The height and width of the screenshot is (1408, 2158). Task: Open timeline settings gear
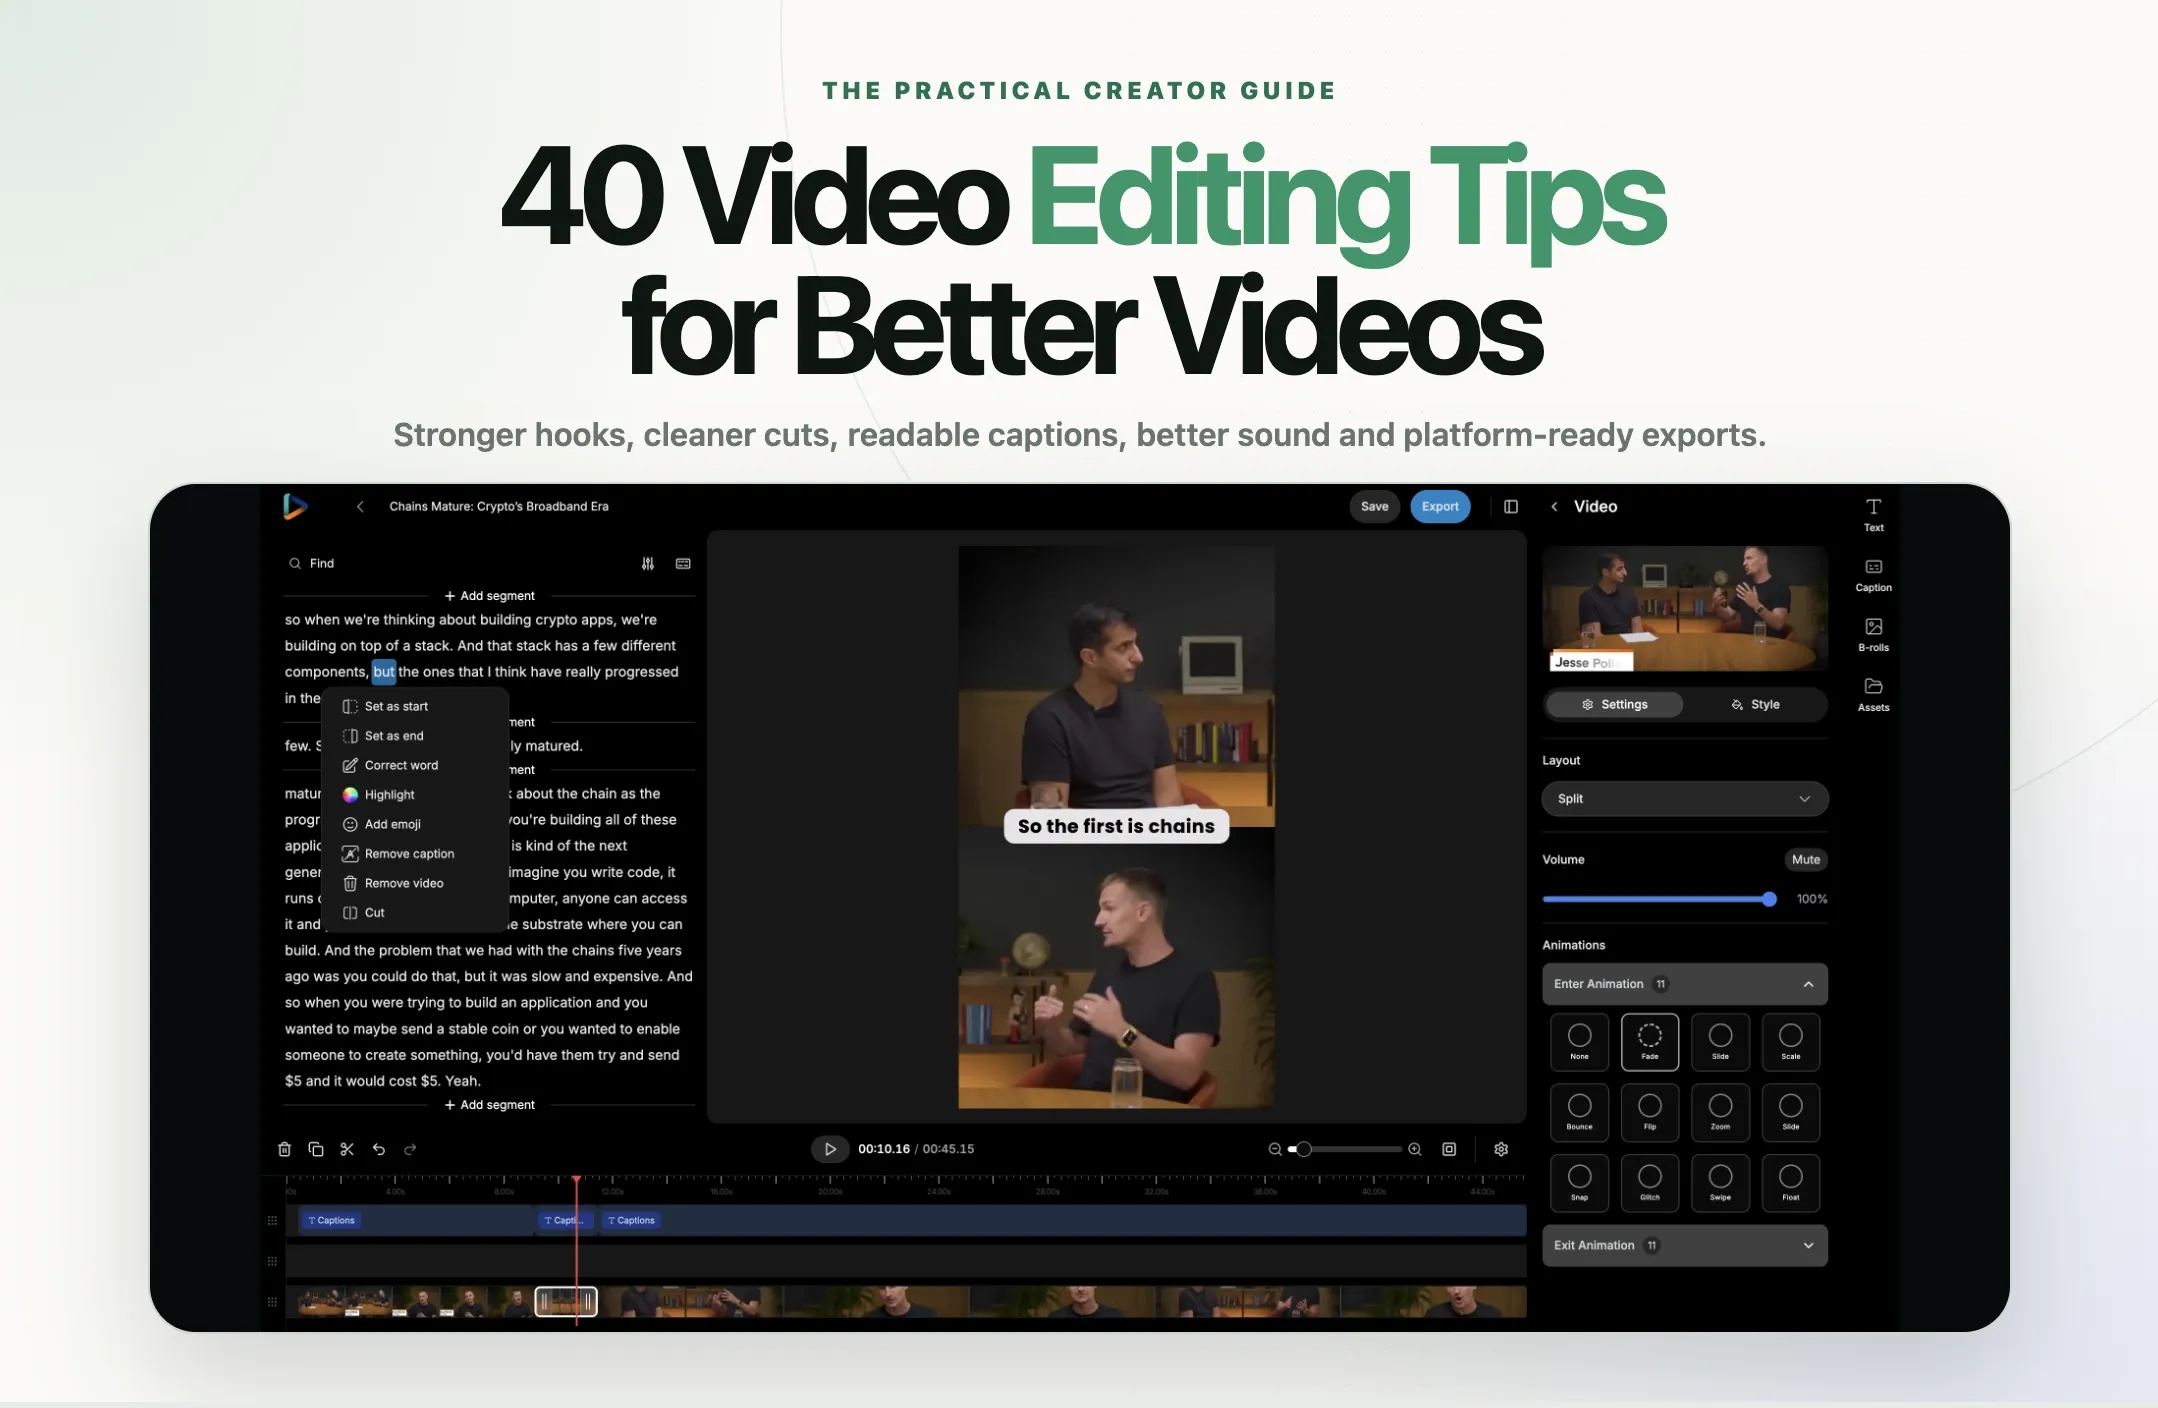click(1501, 1149)
